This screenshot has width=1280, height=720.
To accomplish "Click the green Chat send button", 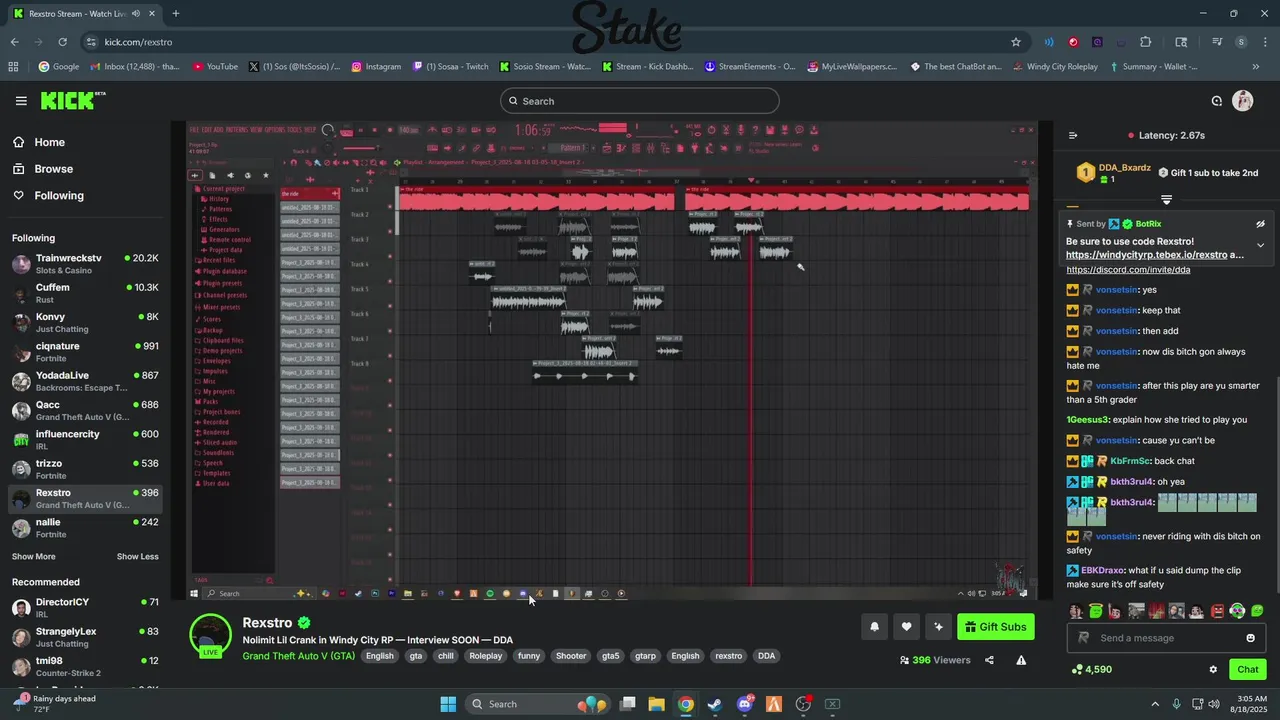I will [x=1248, y=669].
